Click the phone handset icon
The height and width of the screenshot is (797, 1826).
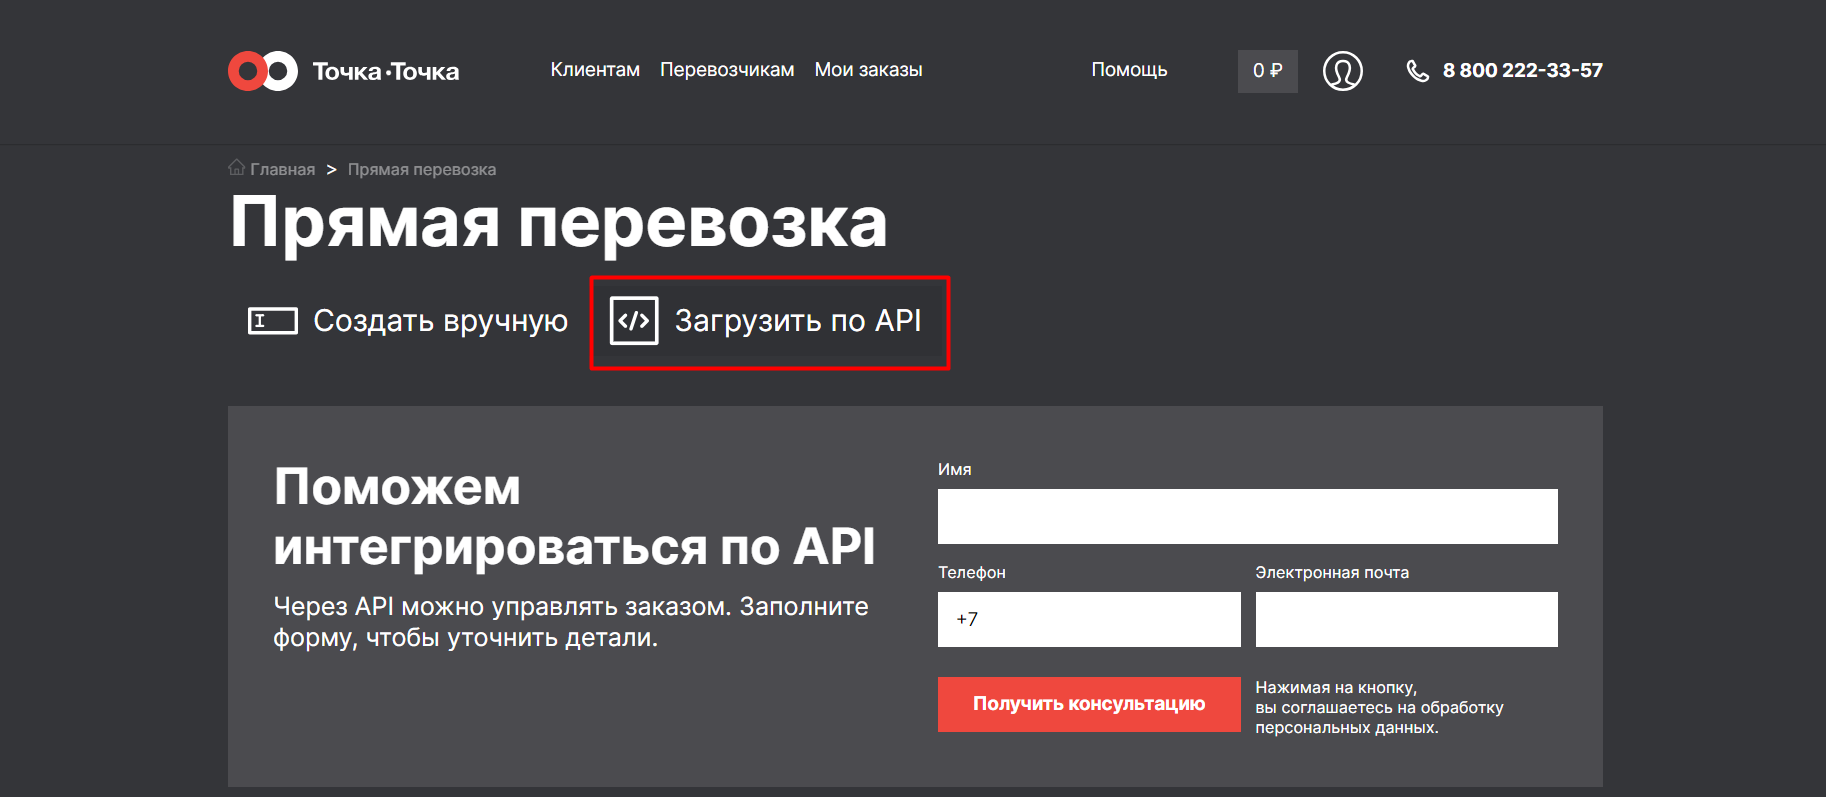click(1417, 71)
